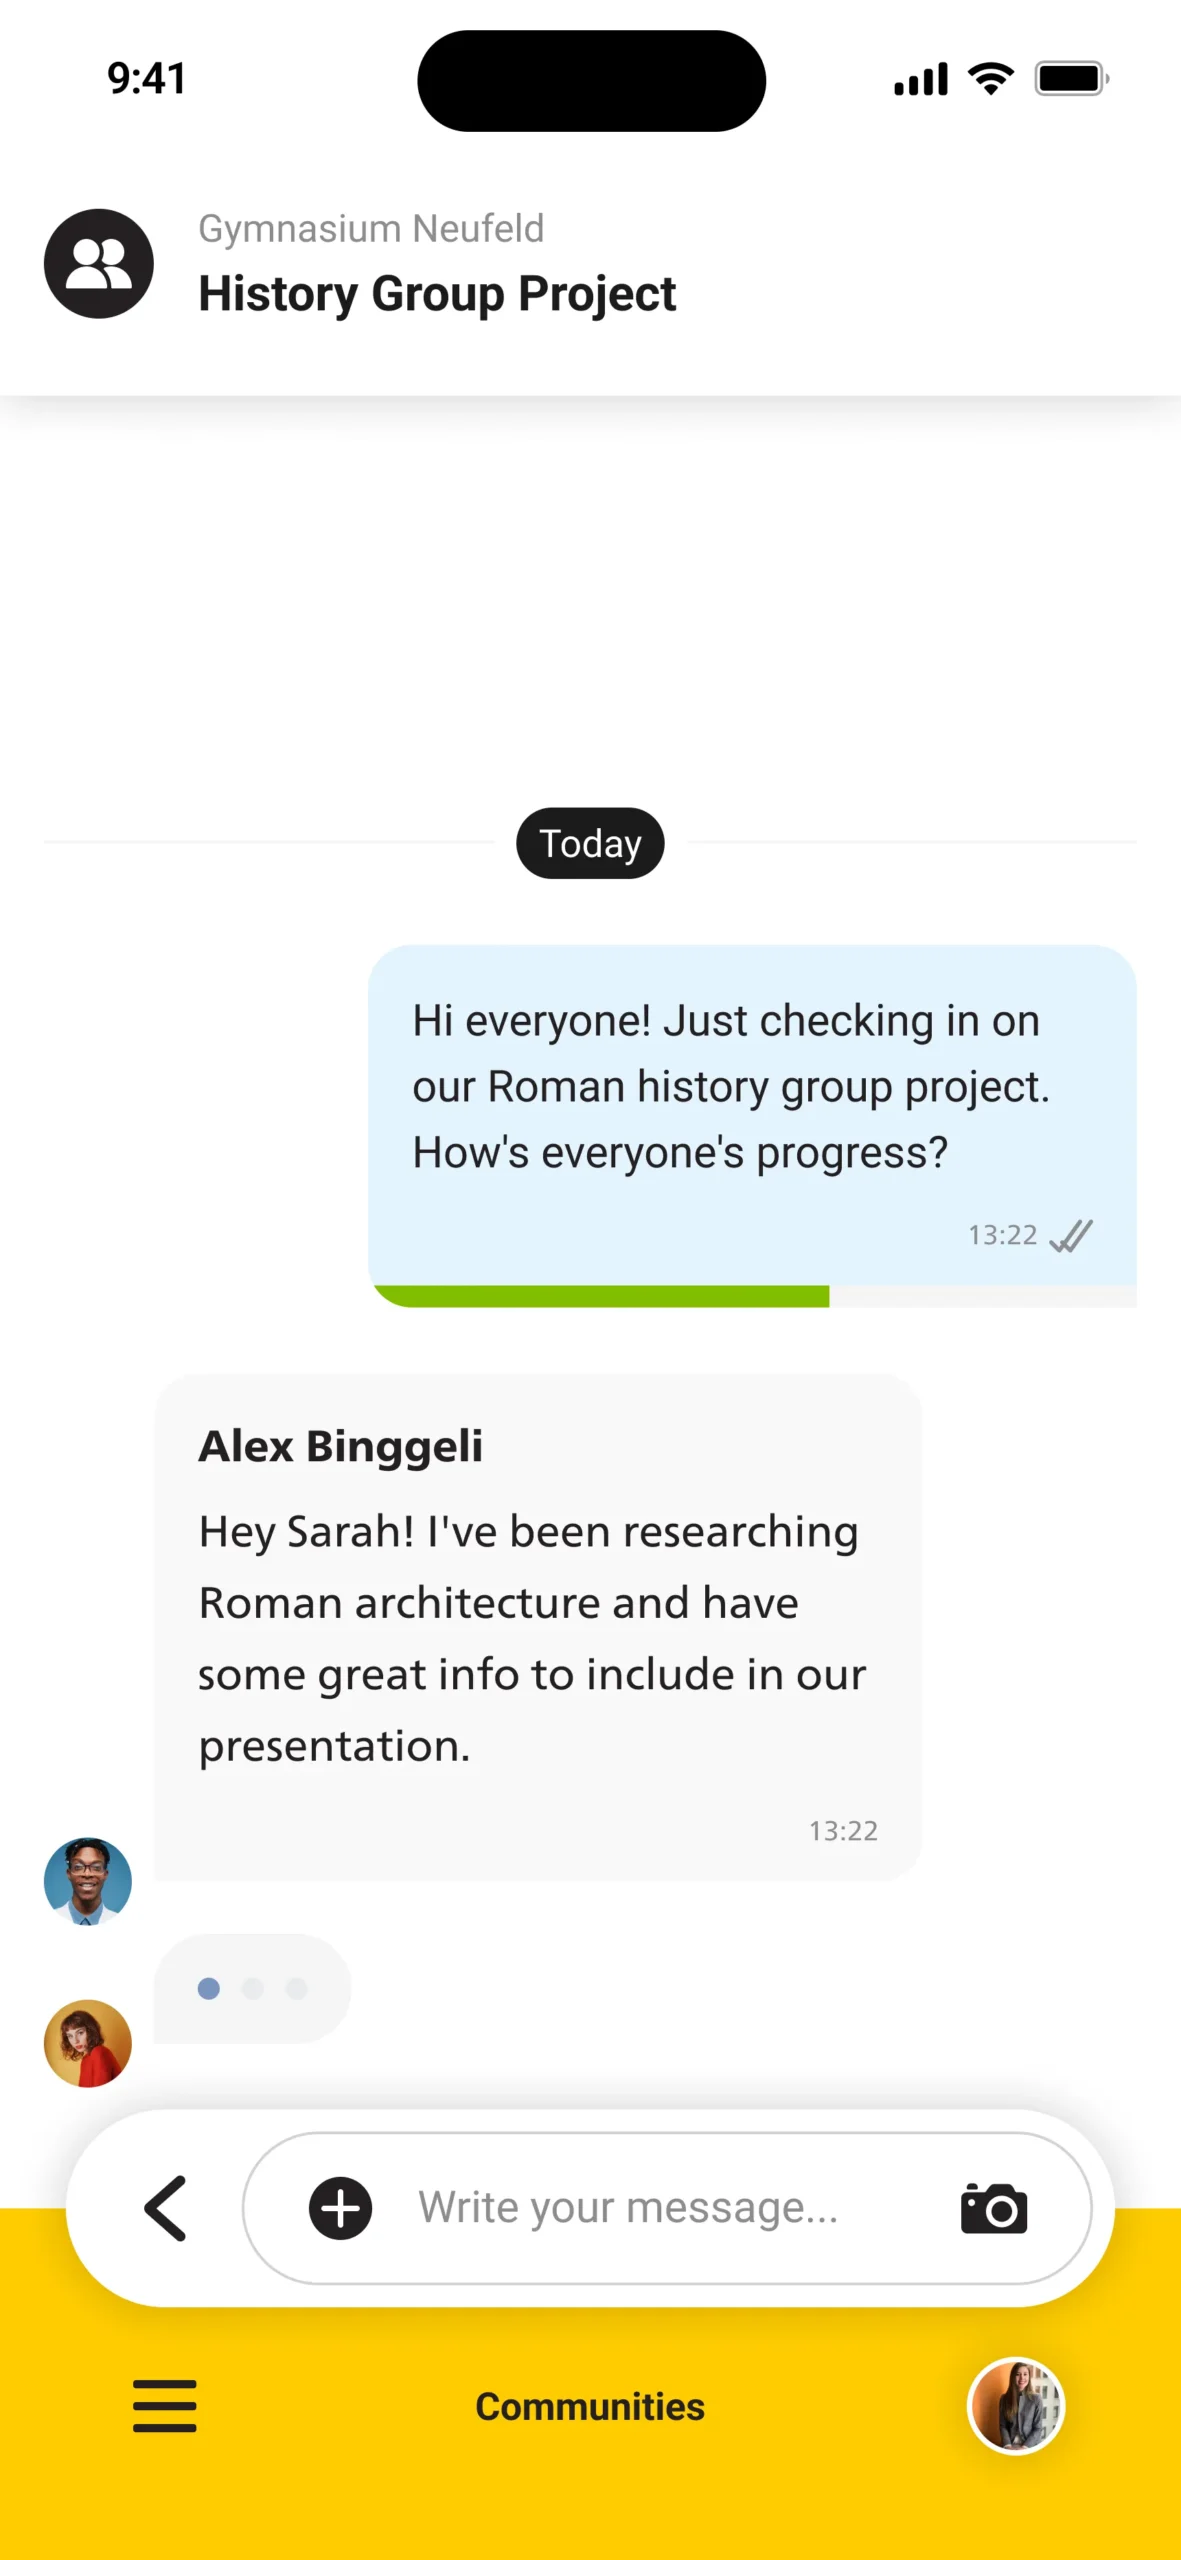This screenshot has height=2560, width=1181.
Task: Tap the plus attachment icon
Action: [340, 2208]
